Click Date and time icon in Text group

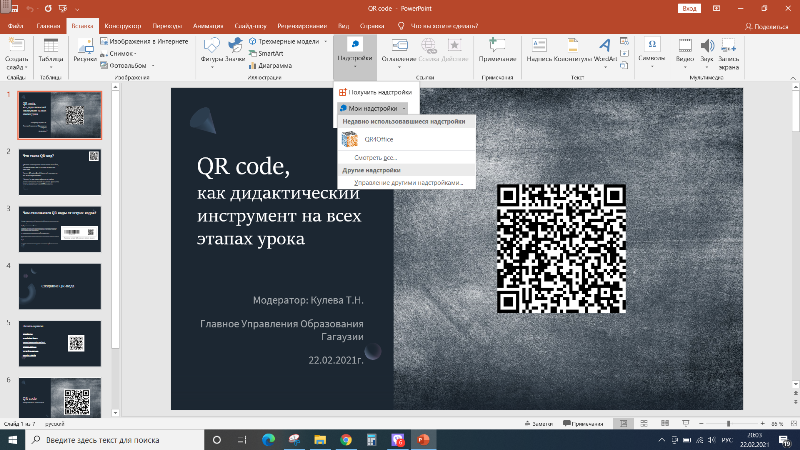click(x=624, y=41)
